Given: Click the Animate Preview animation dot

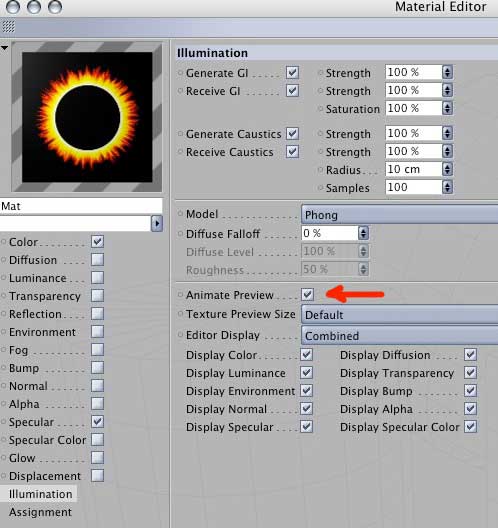Looking at the screenshot, I should pos(180,295).
